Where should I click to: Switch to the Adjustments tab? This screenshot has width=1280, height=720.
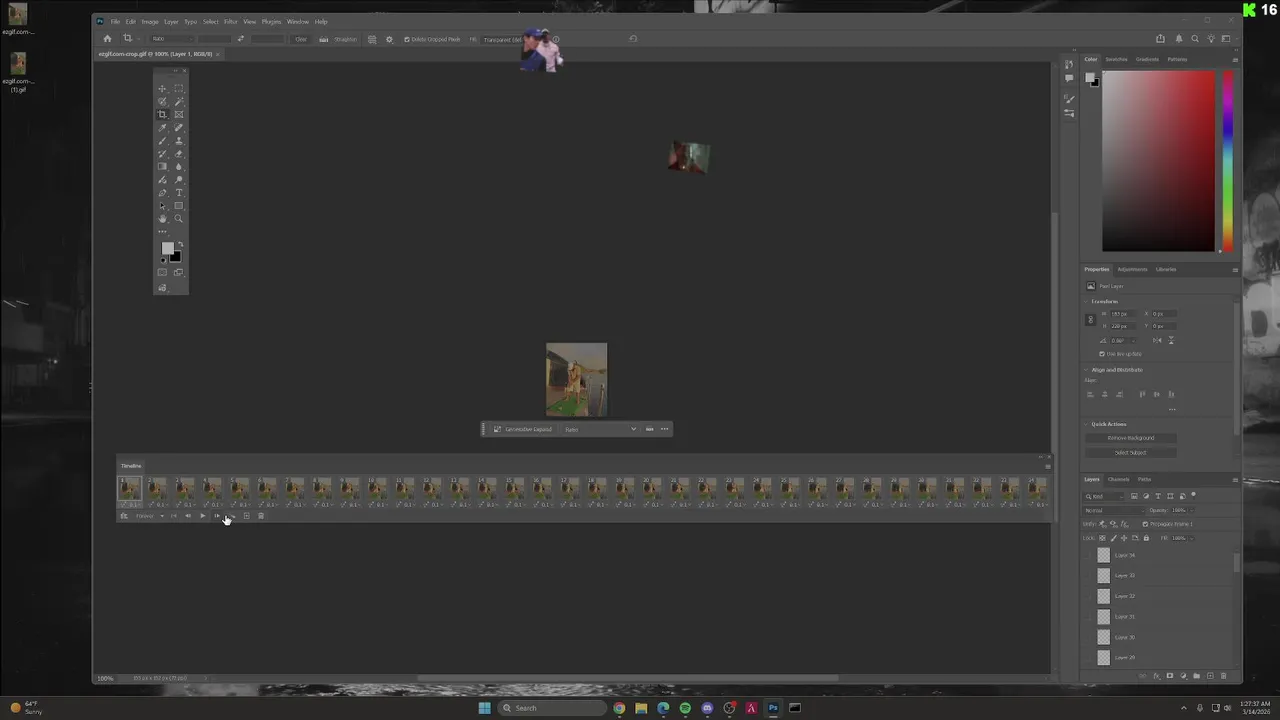[1132, 269]
